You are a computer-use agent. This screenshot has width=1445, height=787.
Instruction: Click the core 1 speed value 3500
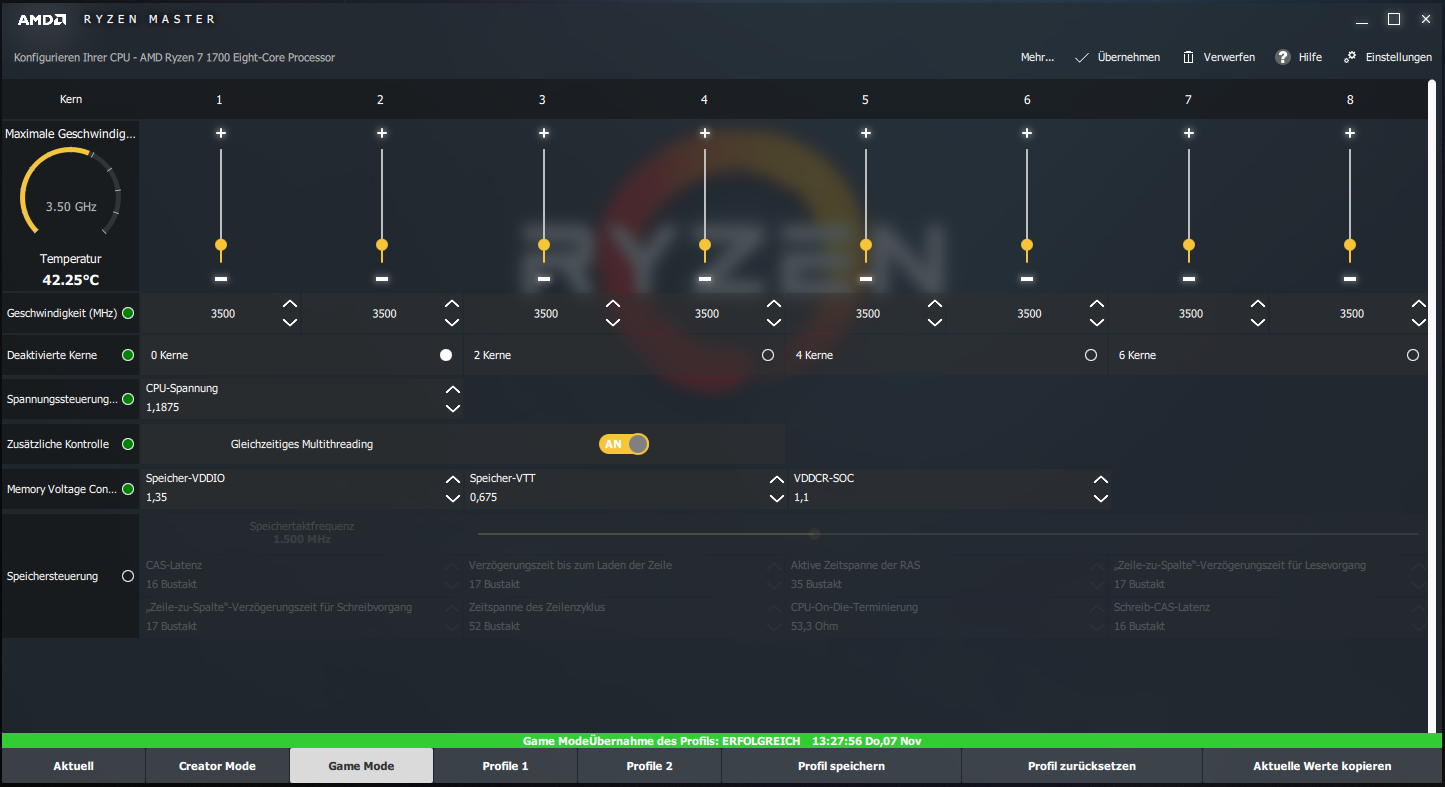[x=223, y=313]
